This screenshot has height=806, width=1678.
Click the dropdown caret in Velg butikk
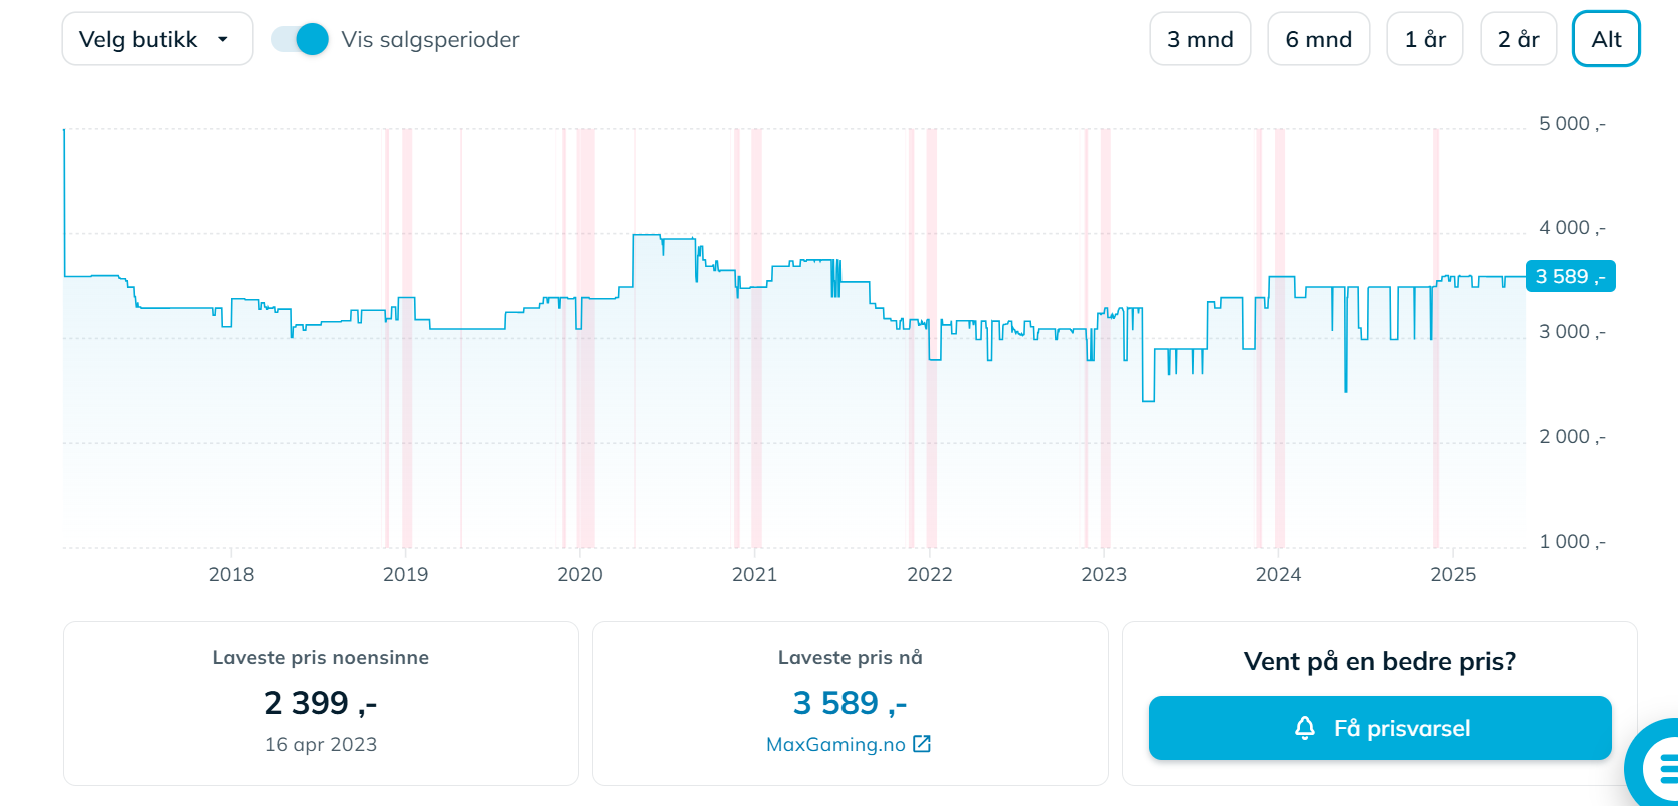[222, 40]
